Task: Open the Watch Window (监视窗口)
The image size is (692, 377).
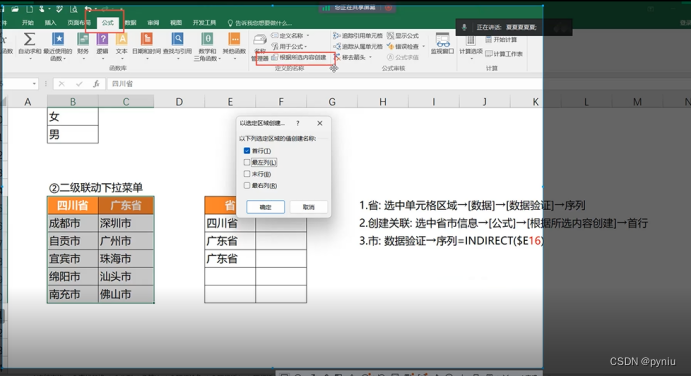Action: pyautogui.click(x=442, y=43)
